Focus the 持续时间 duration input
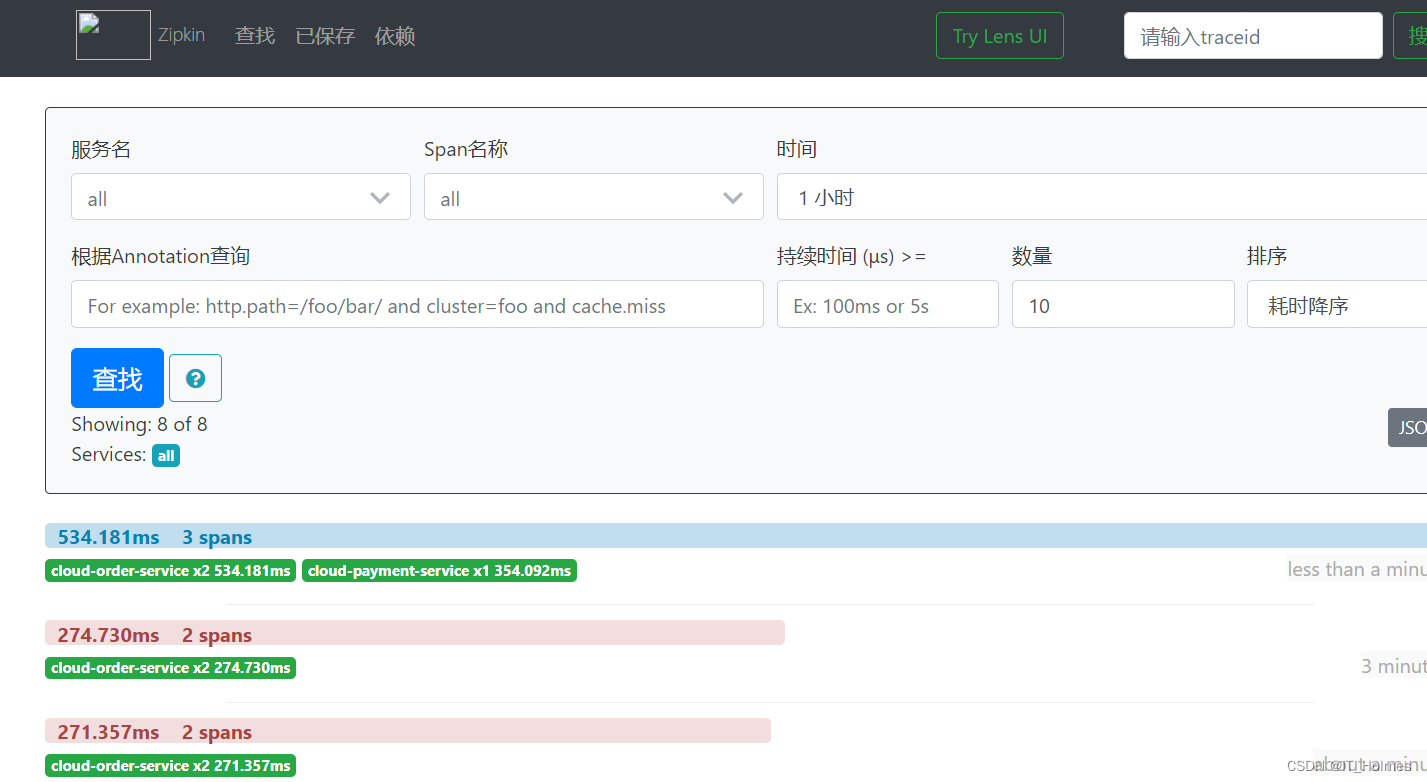1427x782 pixels. (887, 304)
